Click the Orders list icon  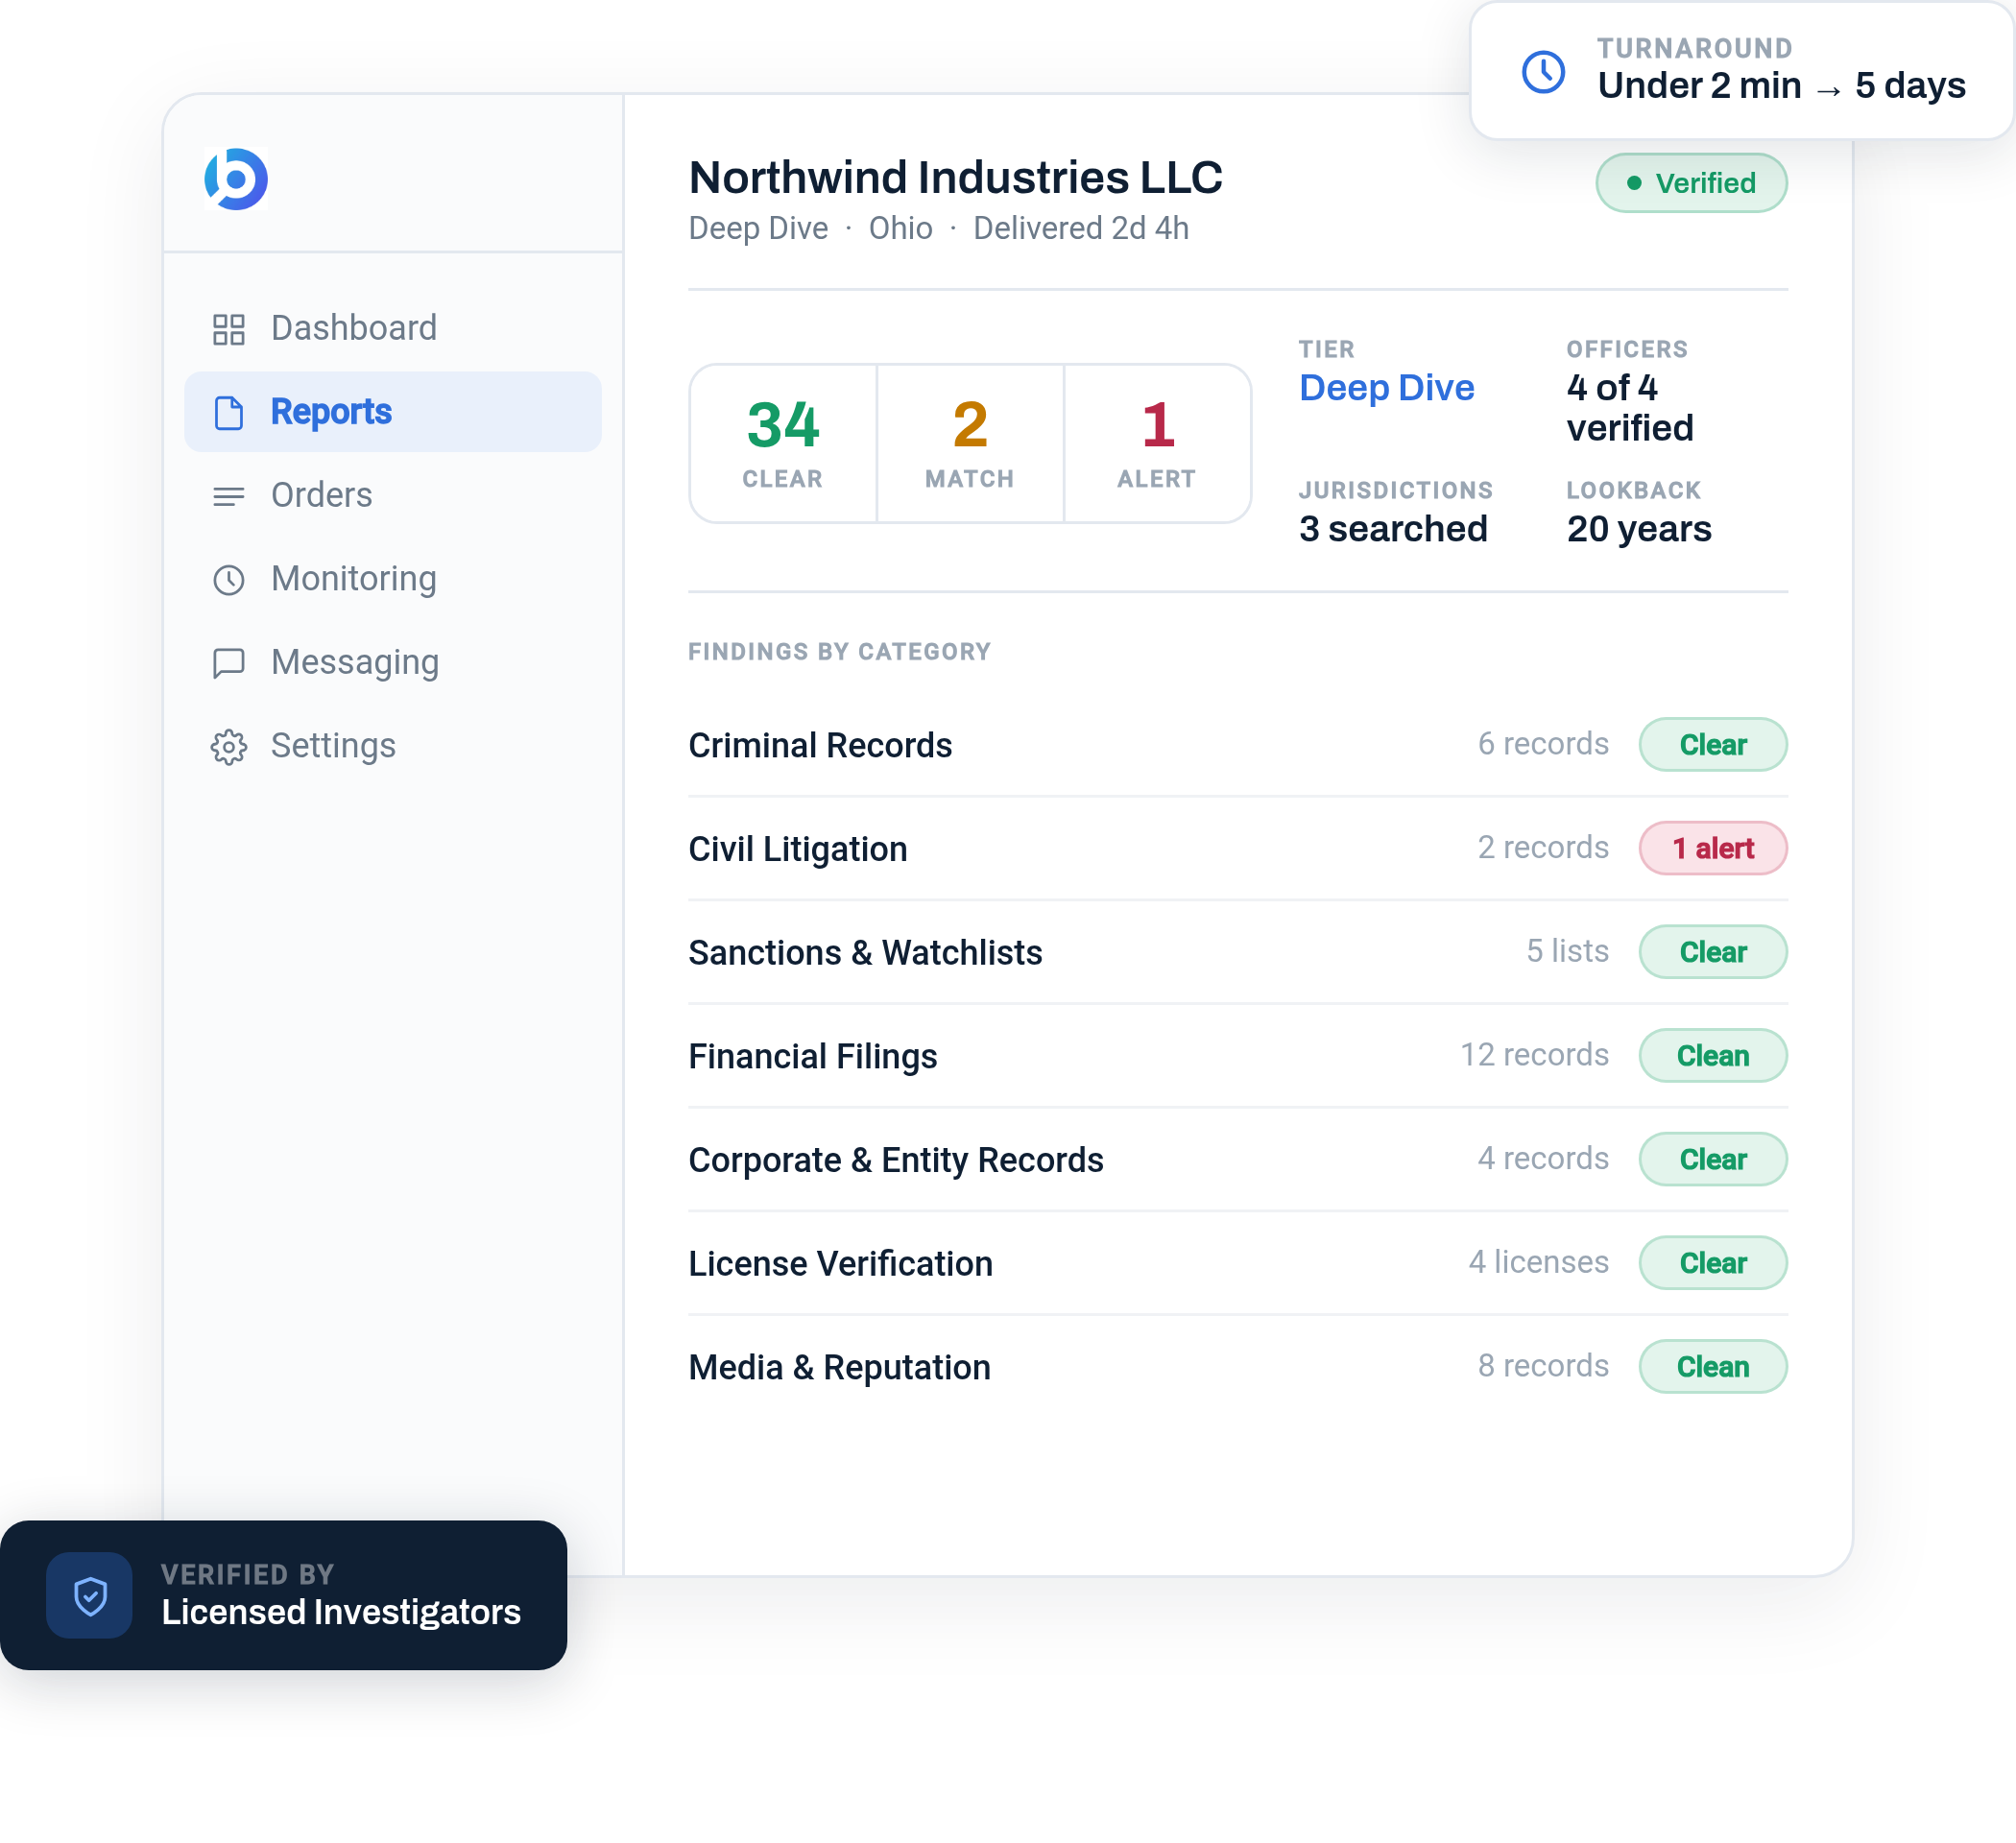click(x=229, y=496)
